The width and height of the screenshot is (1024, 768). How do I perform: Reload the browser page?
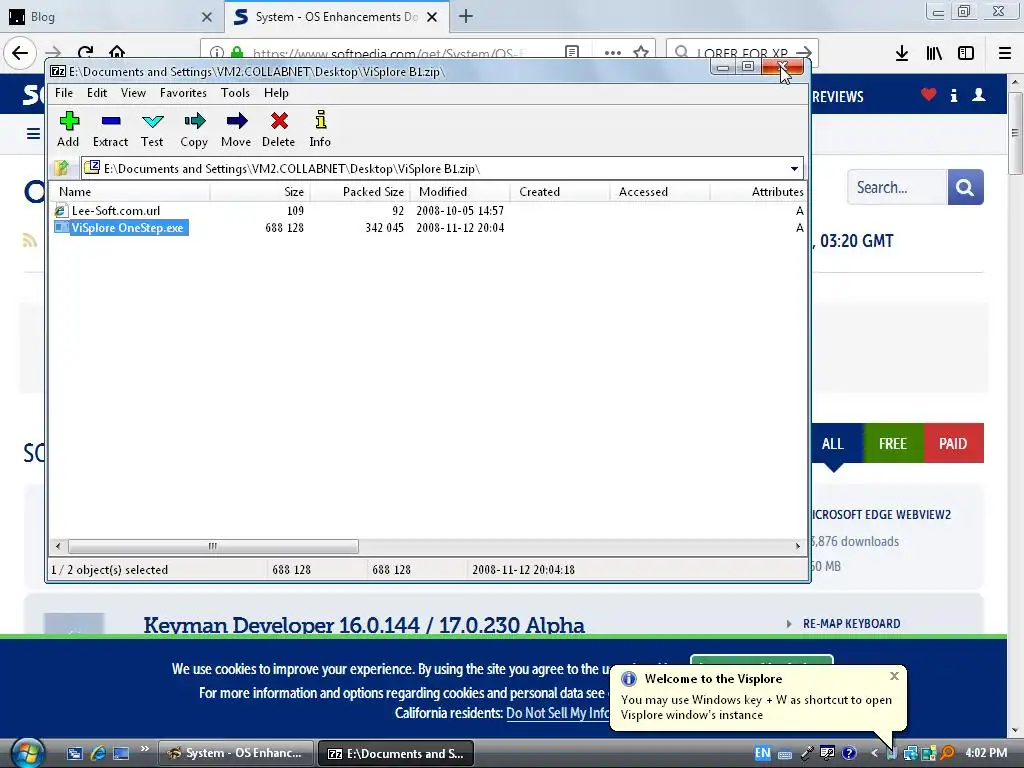pyautogui.click(x=85, y=53)
